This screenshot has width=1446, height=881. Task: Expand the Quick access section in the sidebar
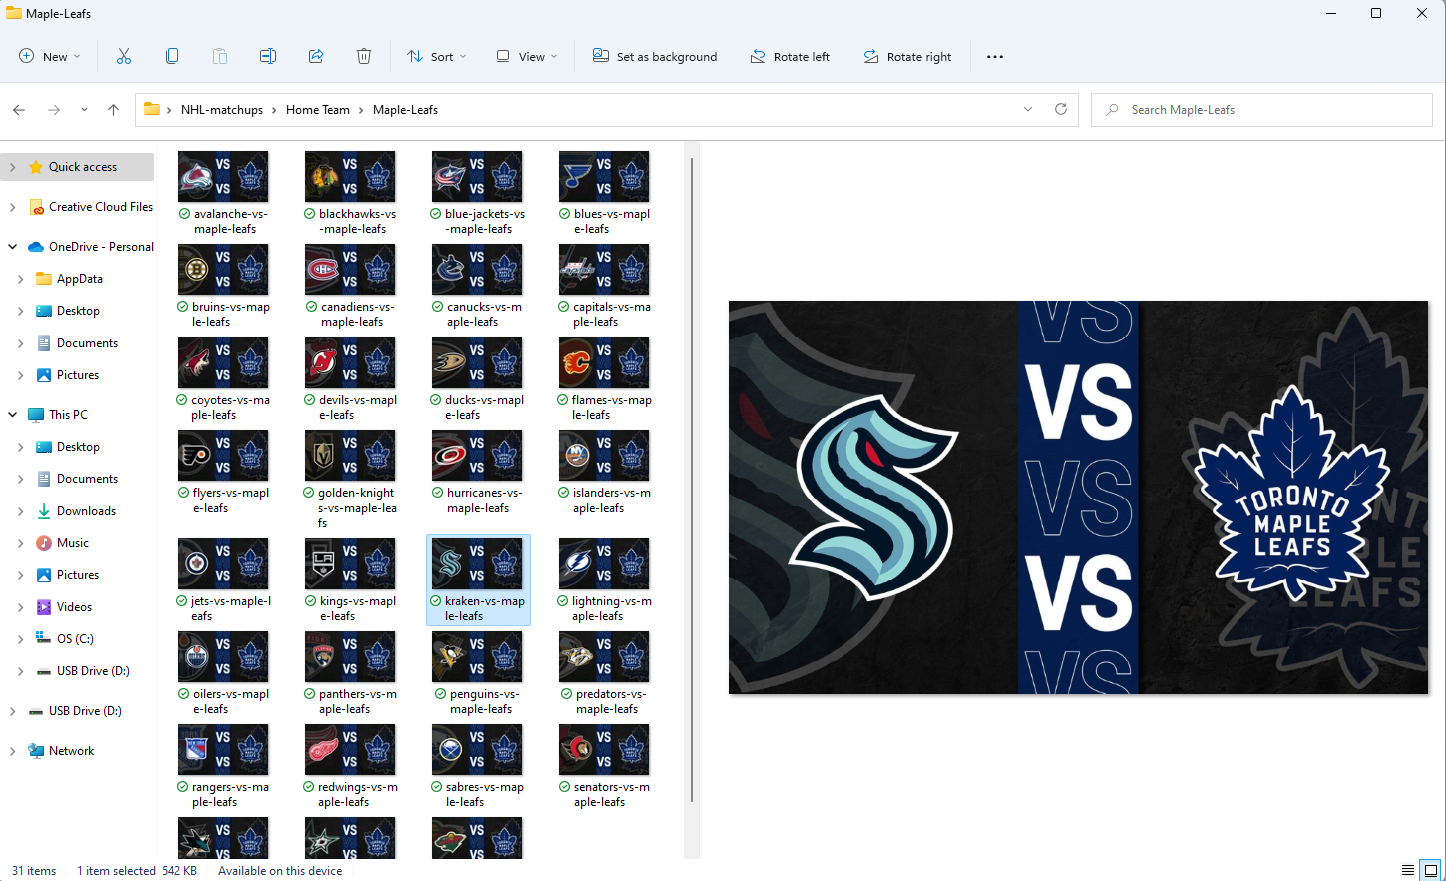(x=12, y=166)
